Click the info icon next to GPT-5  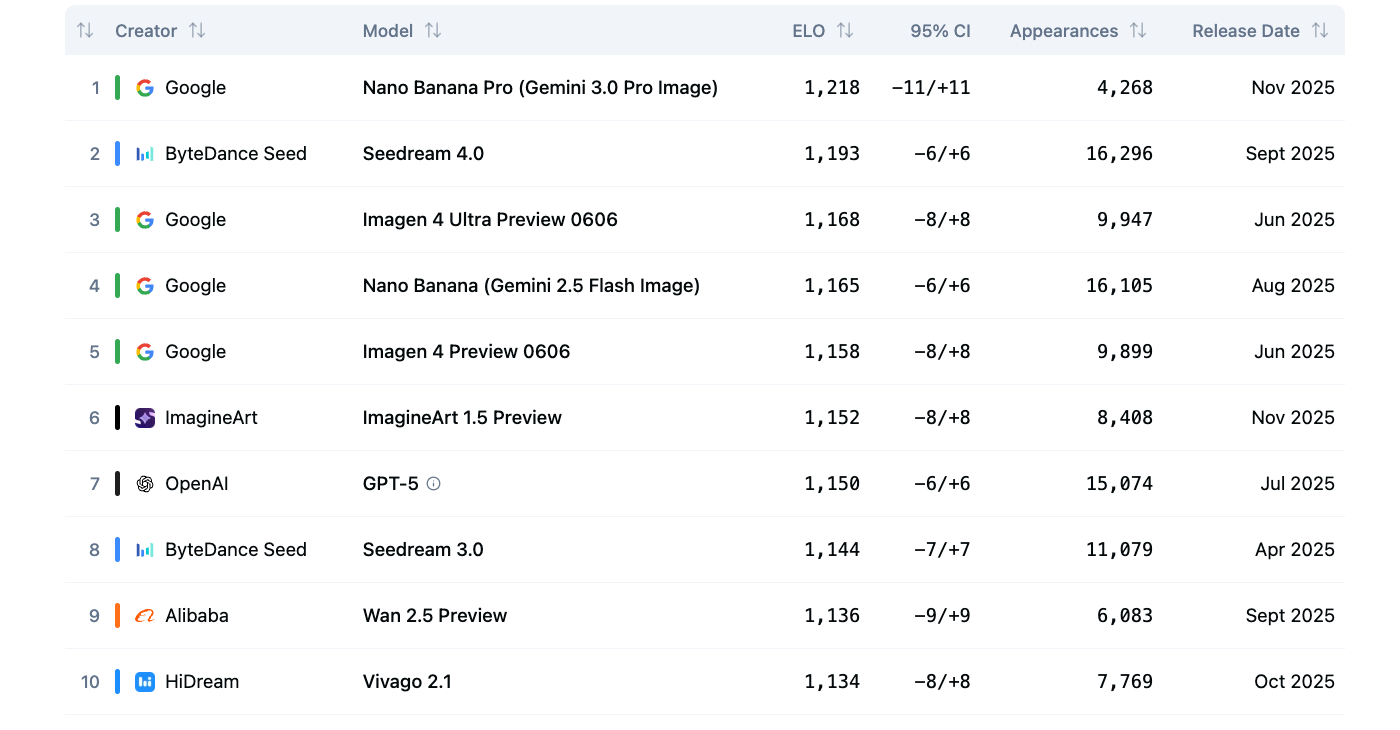(433, 484)
